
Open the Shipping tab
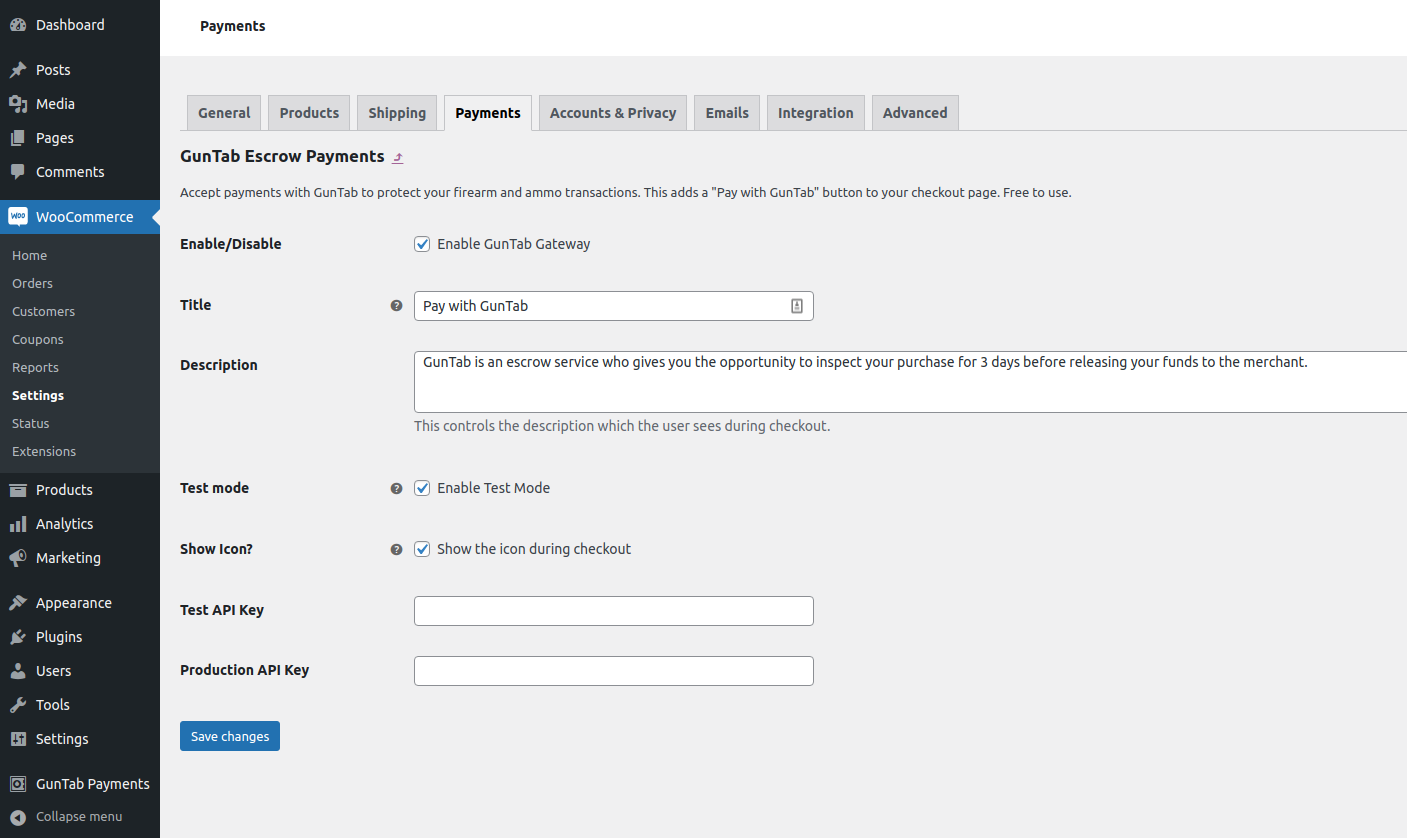[397, 113]
